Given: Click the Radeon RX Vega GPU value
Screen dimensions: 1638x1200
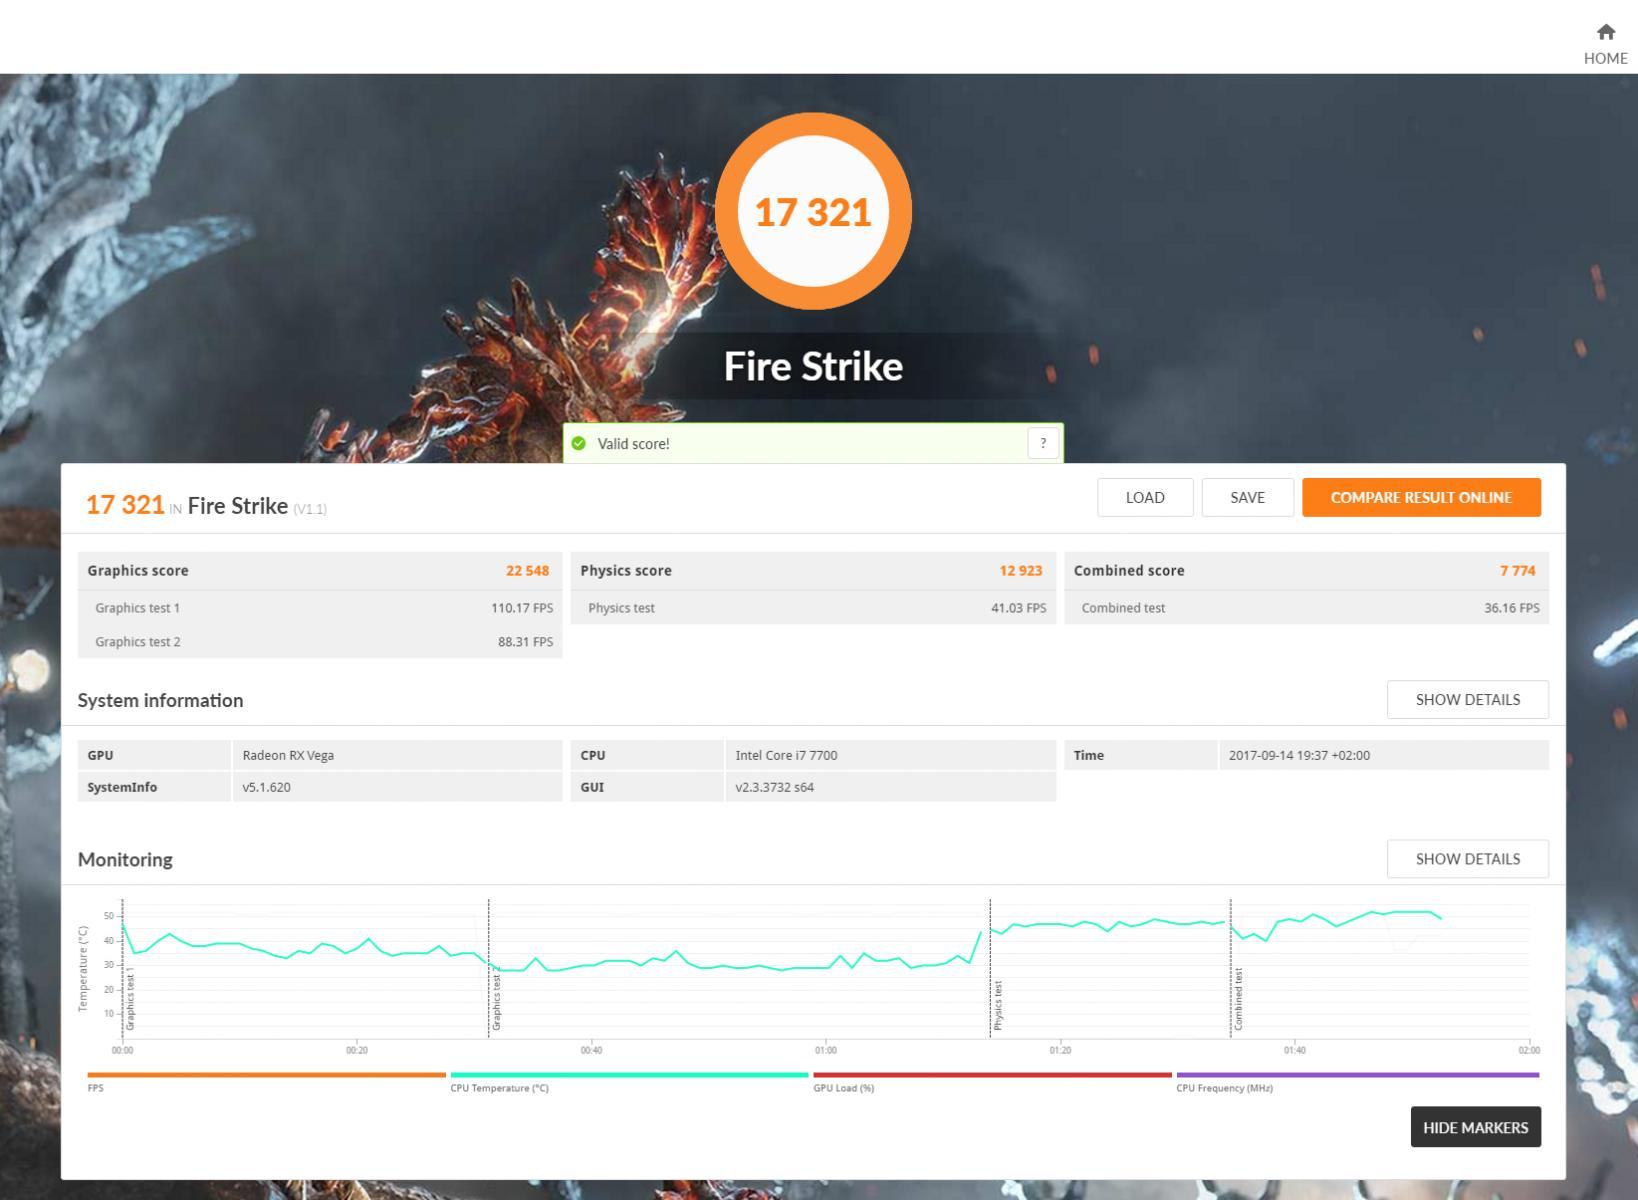Looking at the screenshot, I should click(288, 755).
